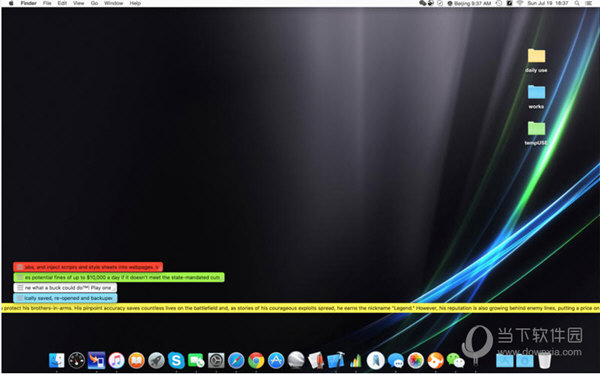Open iBooks orange book icon
The width and height of the screenshot is (600, 374).
(136, 360)
